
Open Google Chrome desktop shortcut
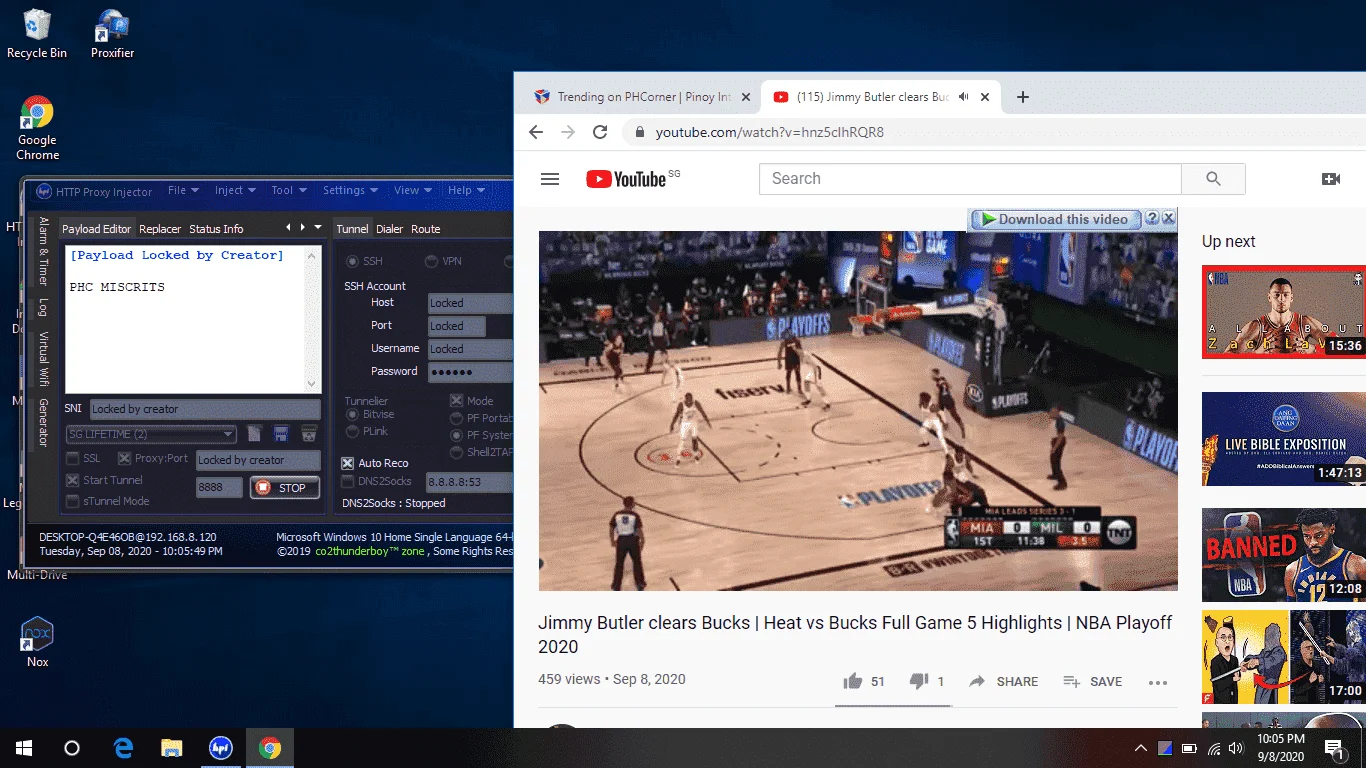coord(37,128)
